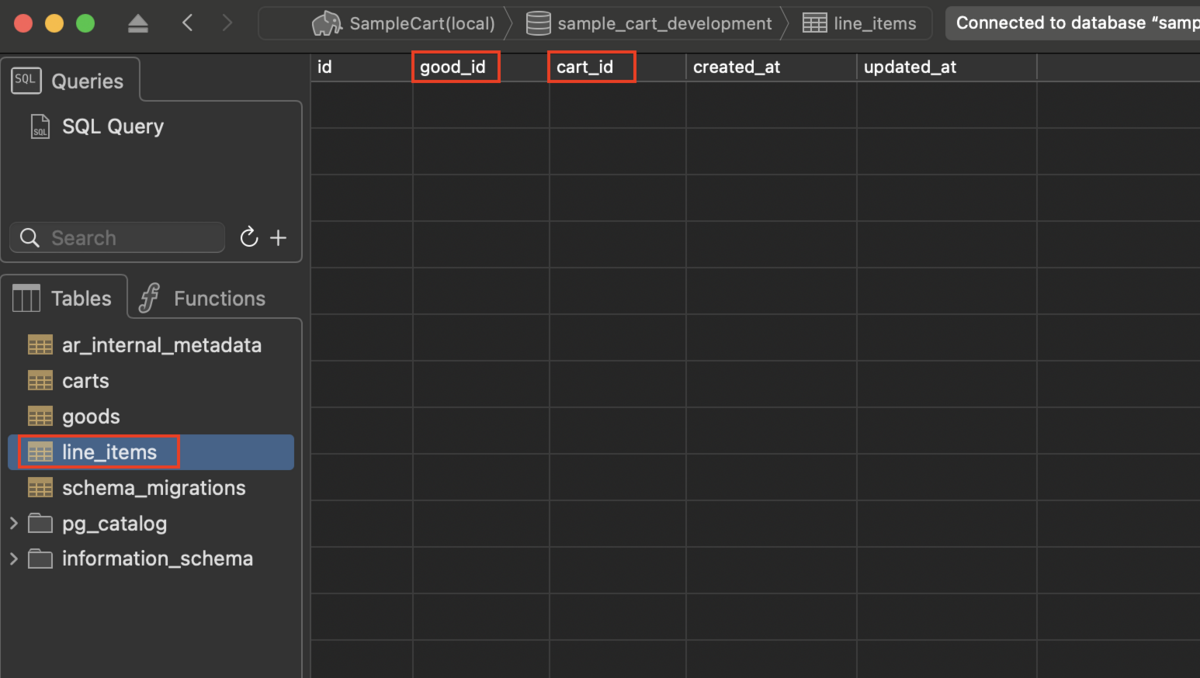Image resolution: width=1200 pixels, height=678 pixels.
Task: Click the created_at column header
Action: [x=771, y=67]
